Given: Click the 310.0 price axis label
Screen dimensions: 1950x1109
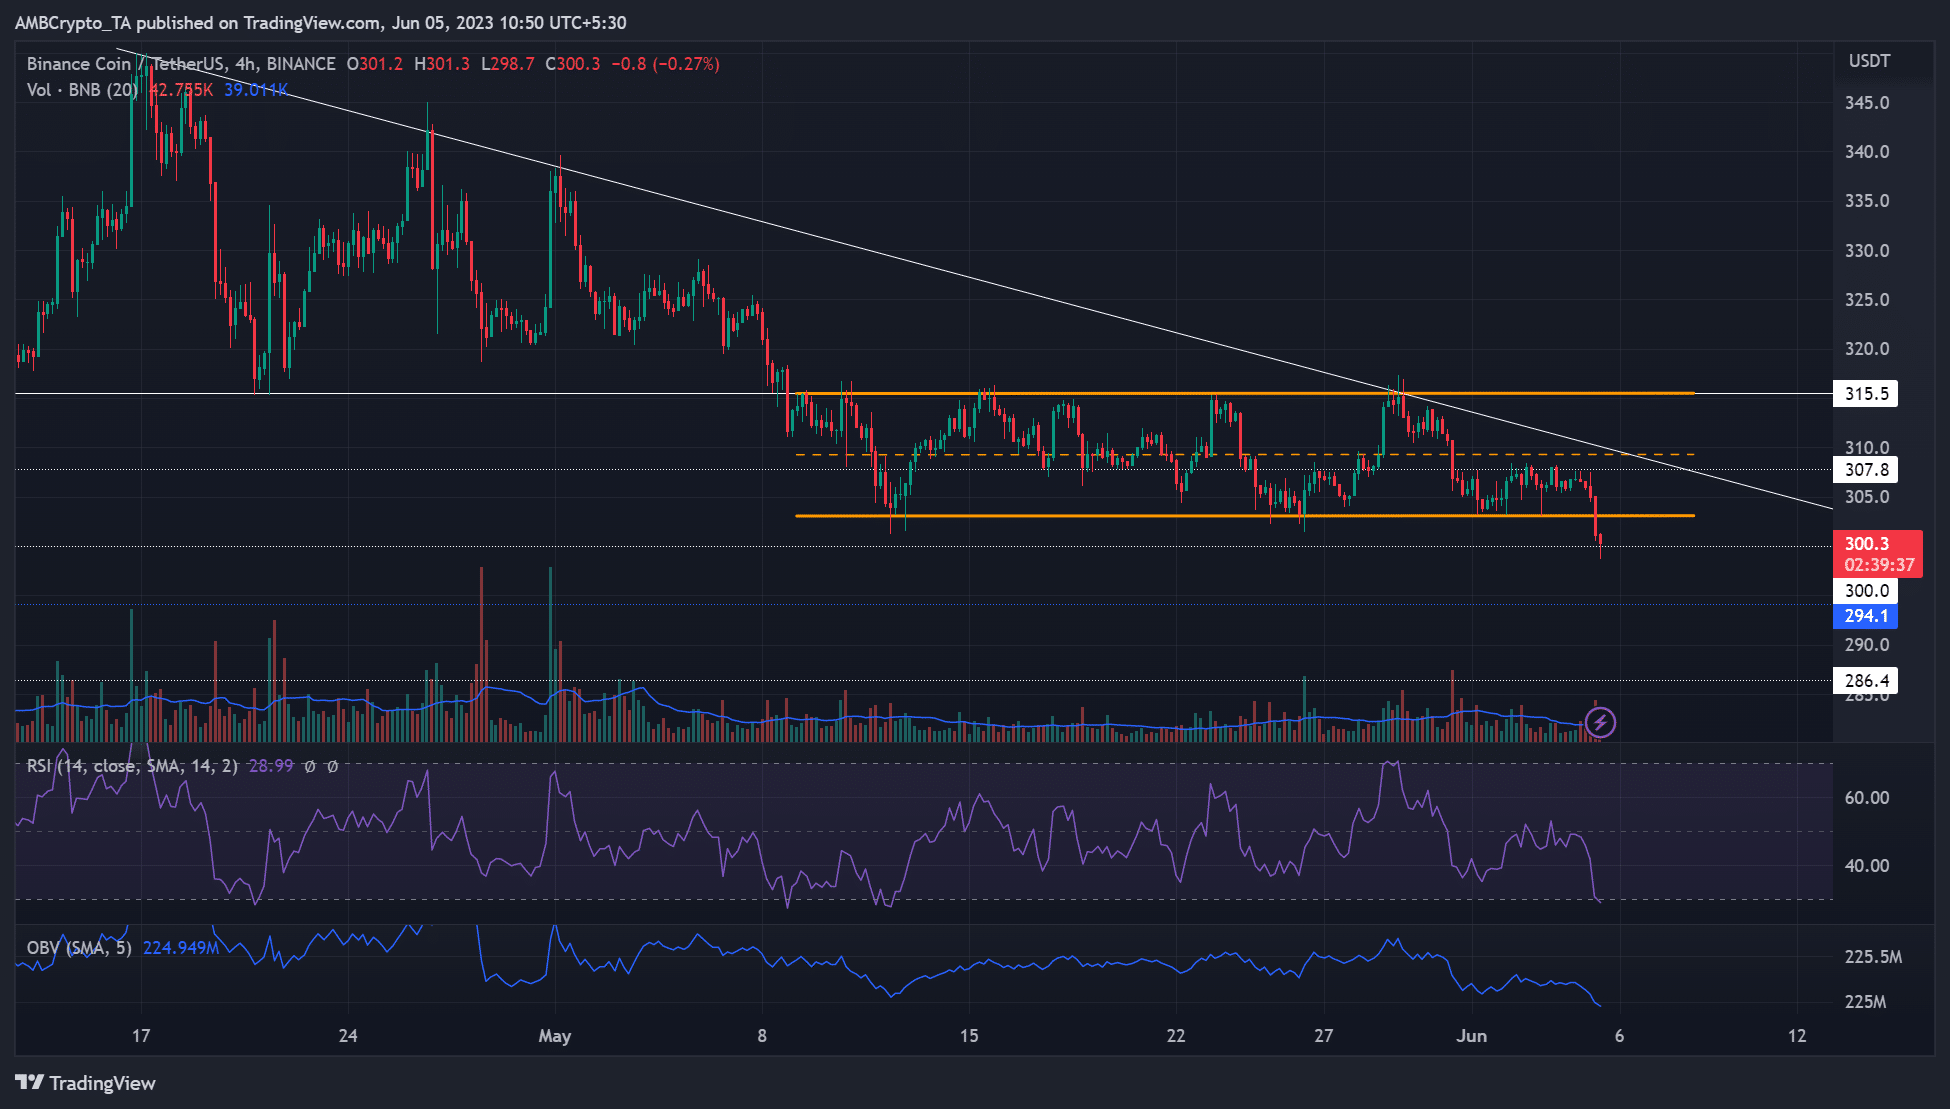Looking at the screenshot, I should (x=1867, y=447).
